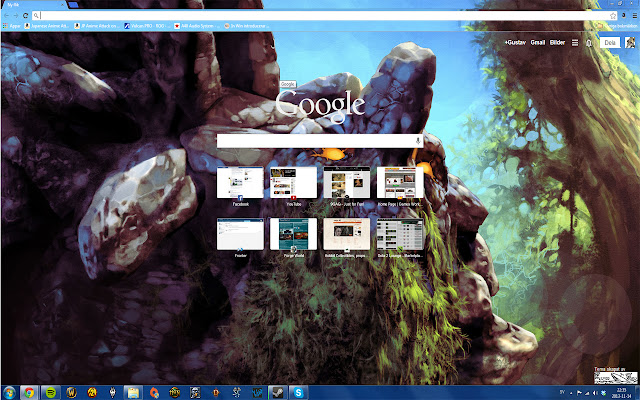Image resolution: width=640 pixels, height=400 pixels.
Task: Click the extension icon beside the Chrome menu
Action: click(x=624, y=16)
